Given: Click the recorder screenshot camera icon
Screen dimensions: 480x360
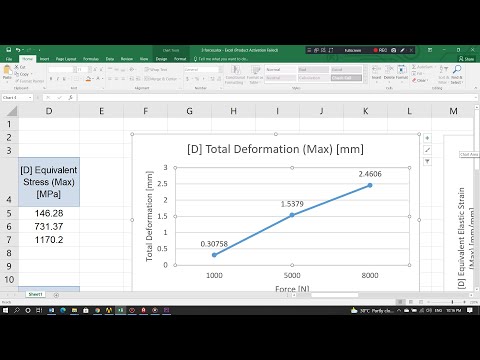Looking at the screenshot, I should (x=394, y=50).
